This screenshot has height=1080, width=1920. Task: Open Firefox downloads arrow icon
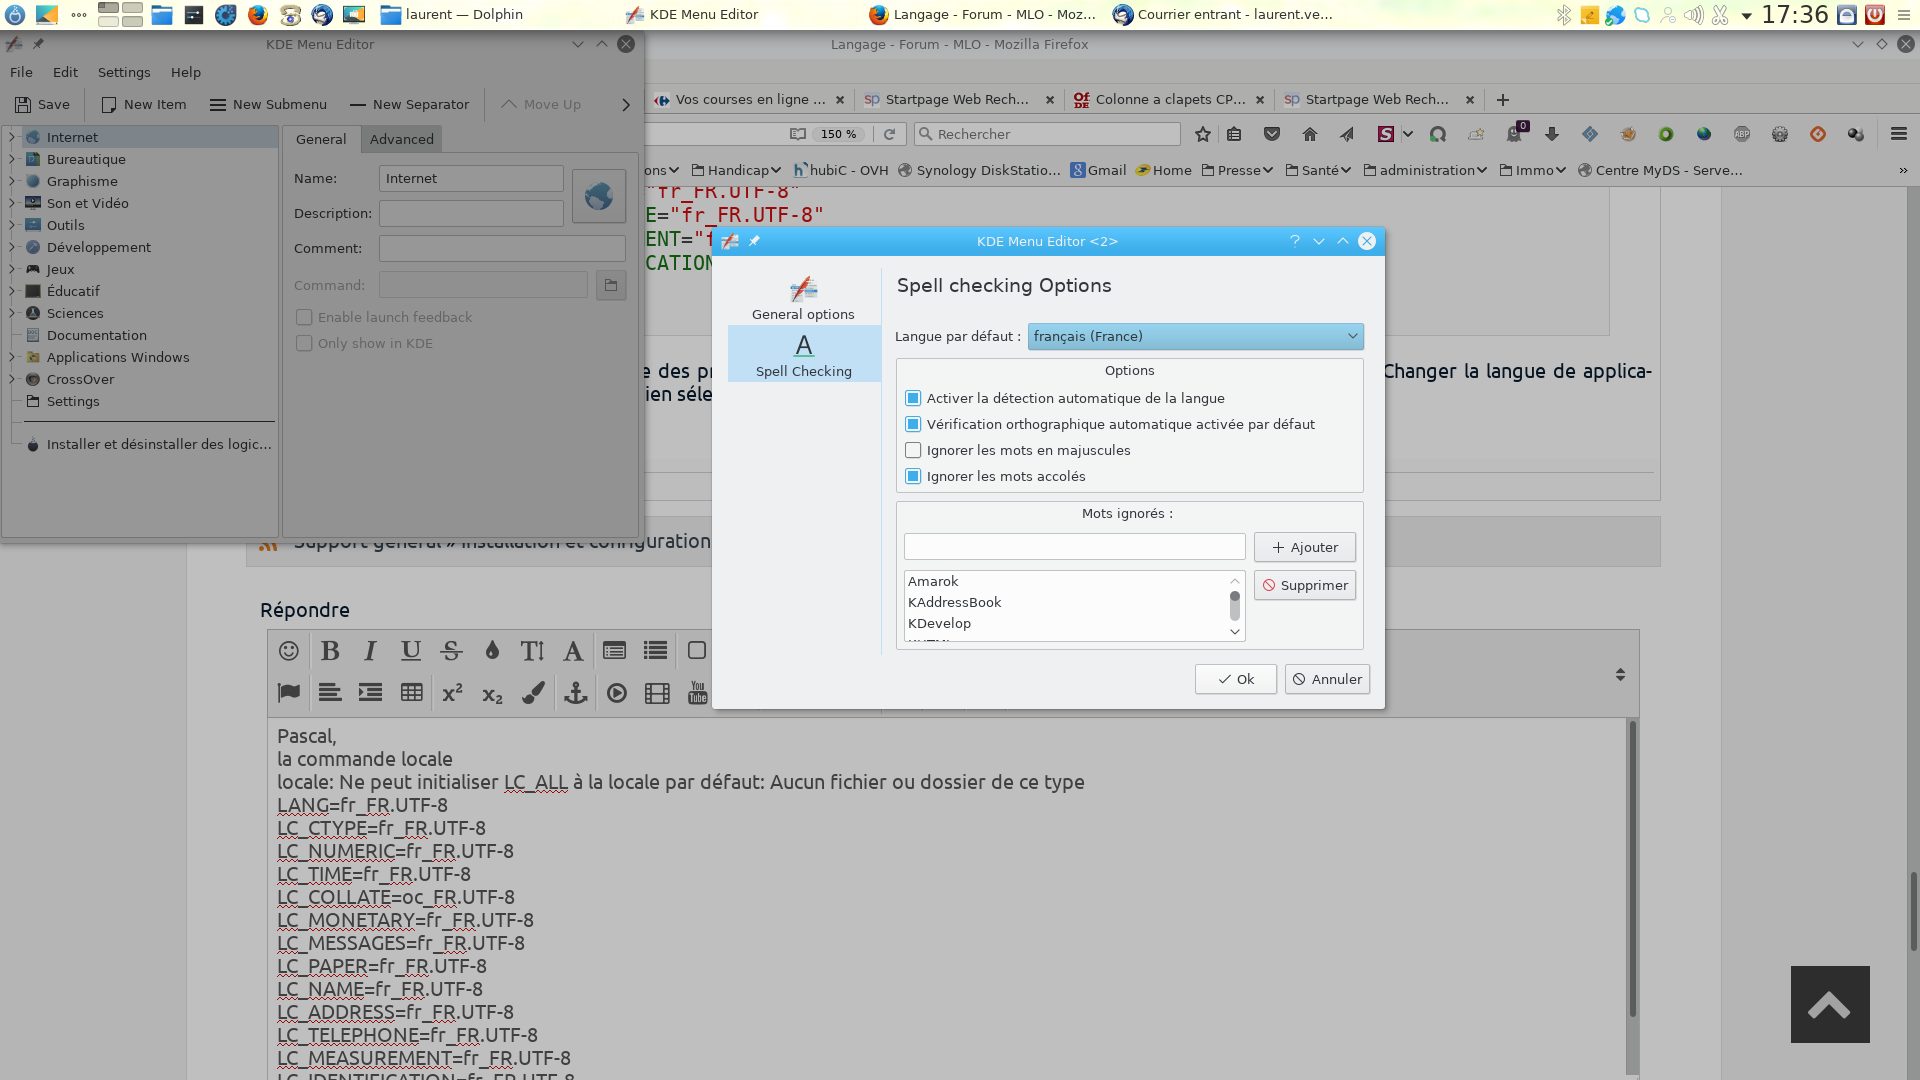(x=1552, y=134)
